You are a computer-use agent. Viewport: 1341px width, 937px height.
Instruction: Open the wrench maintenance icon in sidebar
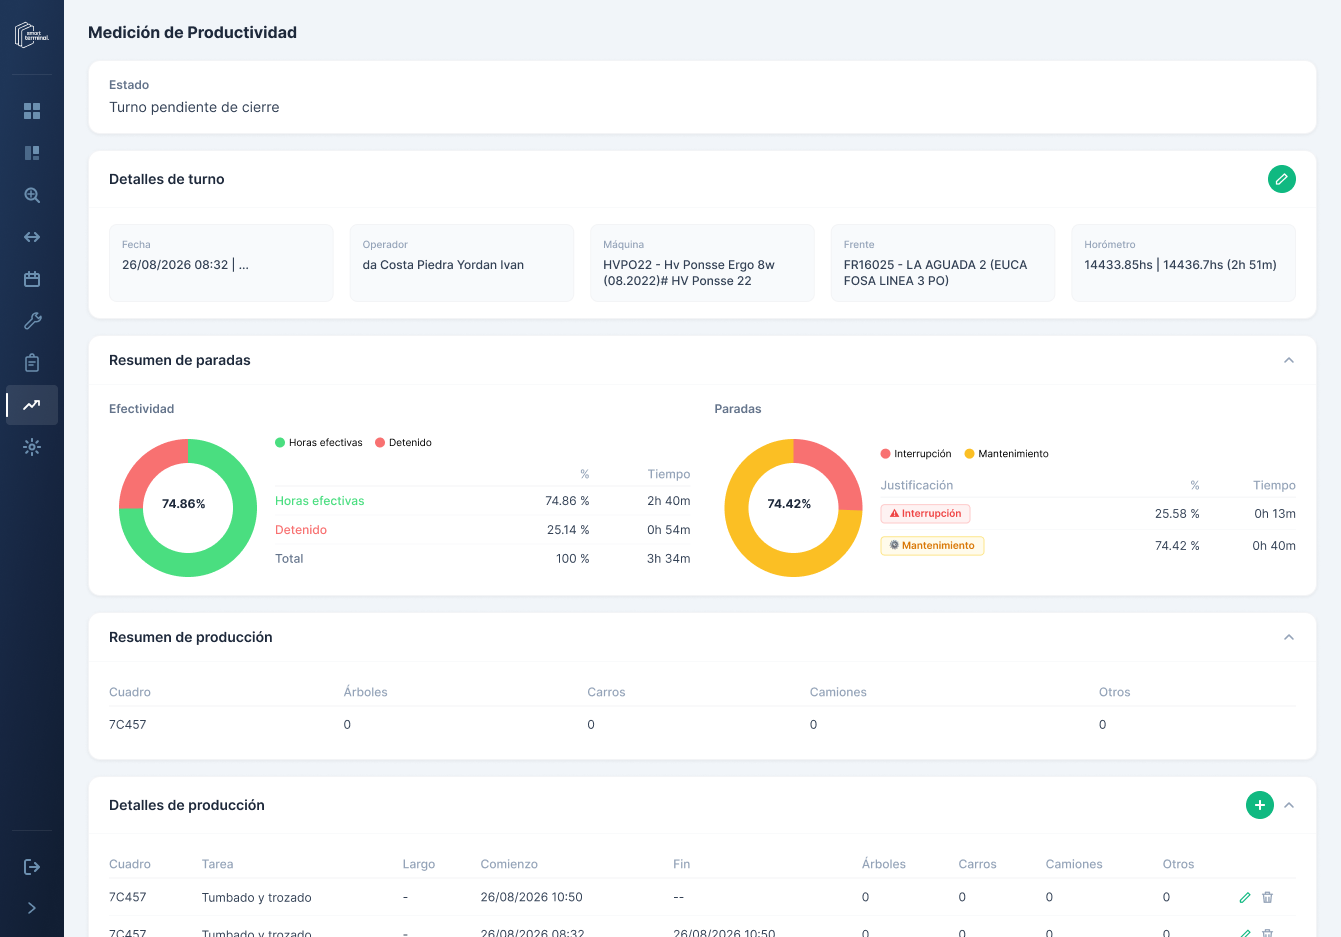coord(32,321)
